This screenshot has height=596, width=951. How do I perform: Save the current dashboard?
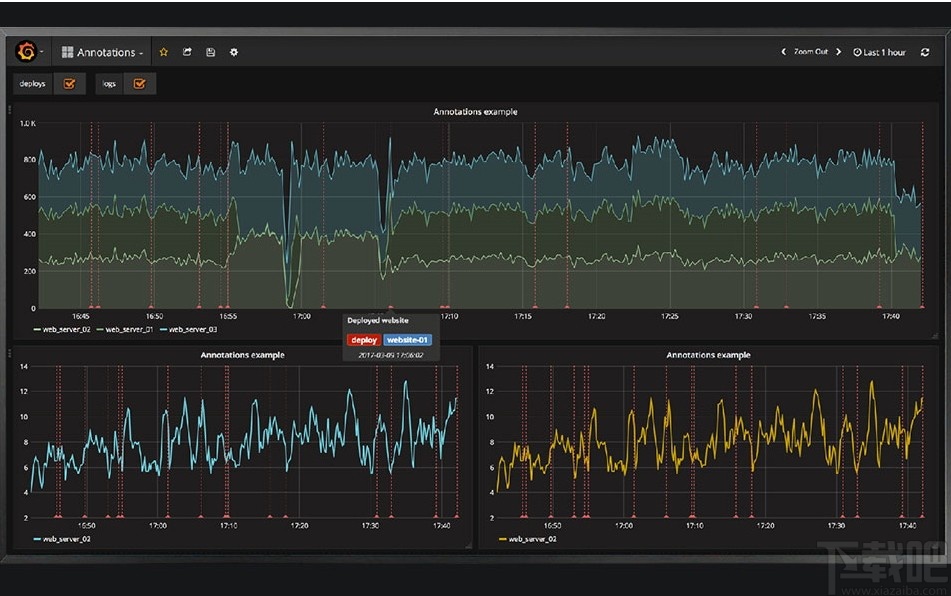coord(210,52)
